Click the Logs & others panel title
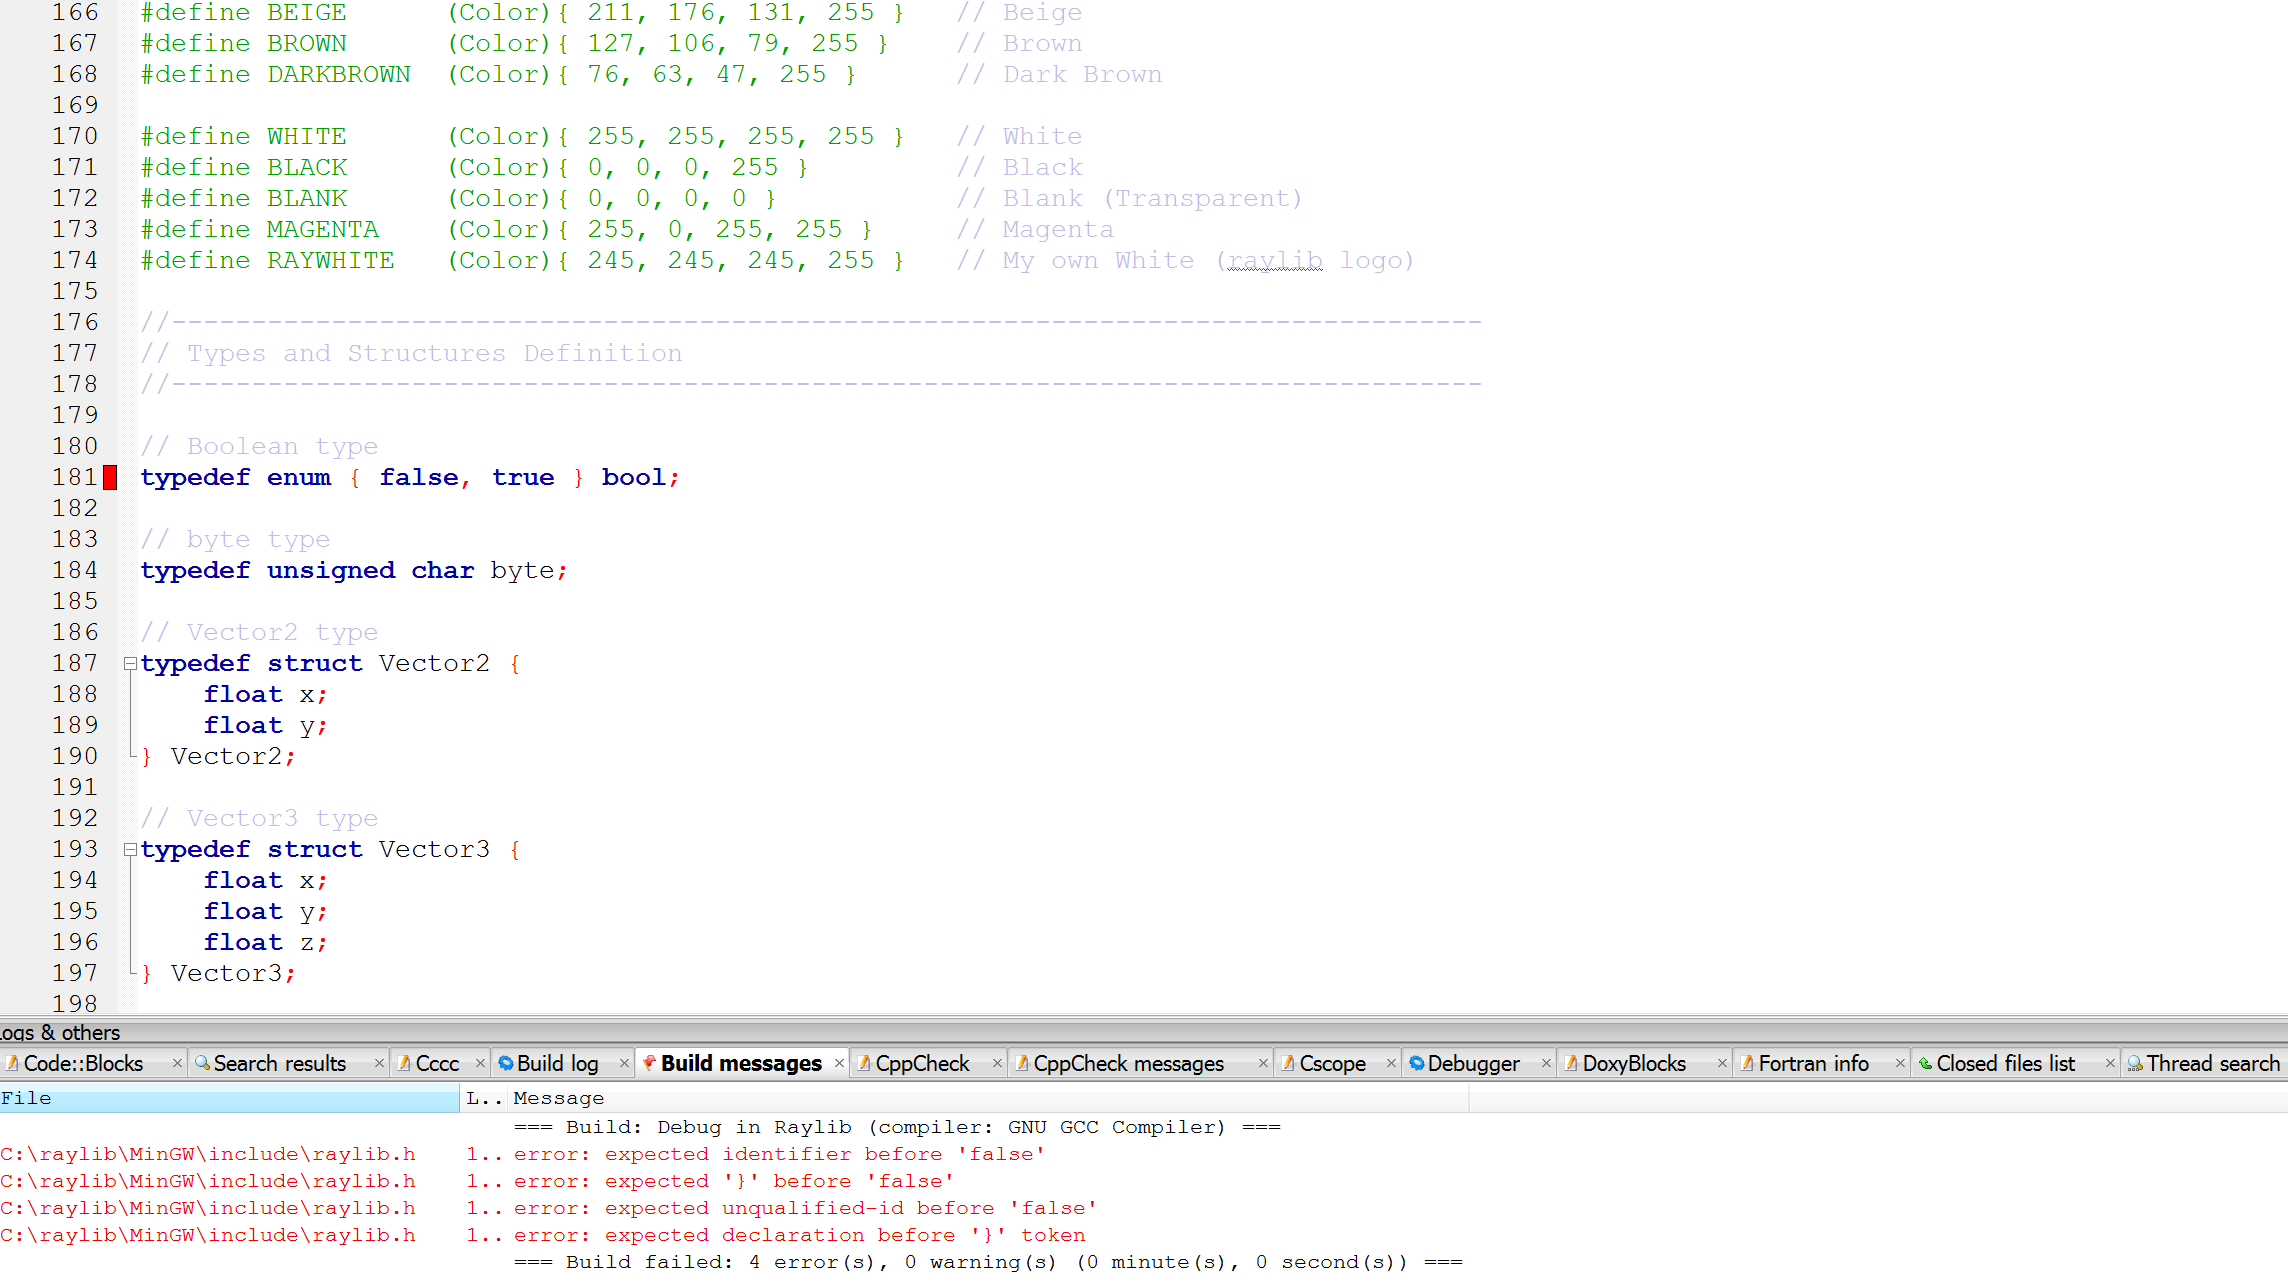The height and width of the screenshot is (1288, 2288). pyautogui.click(x=60, y=1032)
